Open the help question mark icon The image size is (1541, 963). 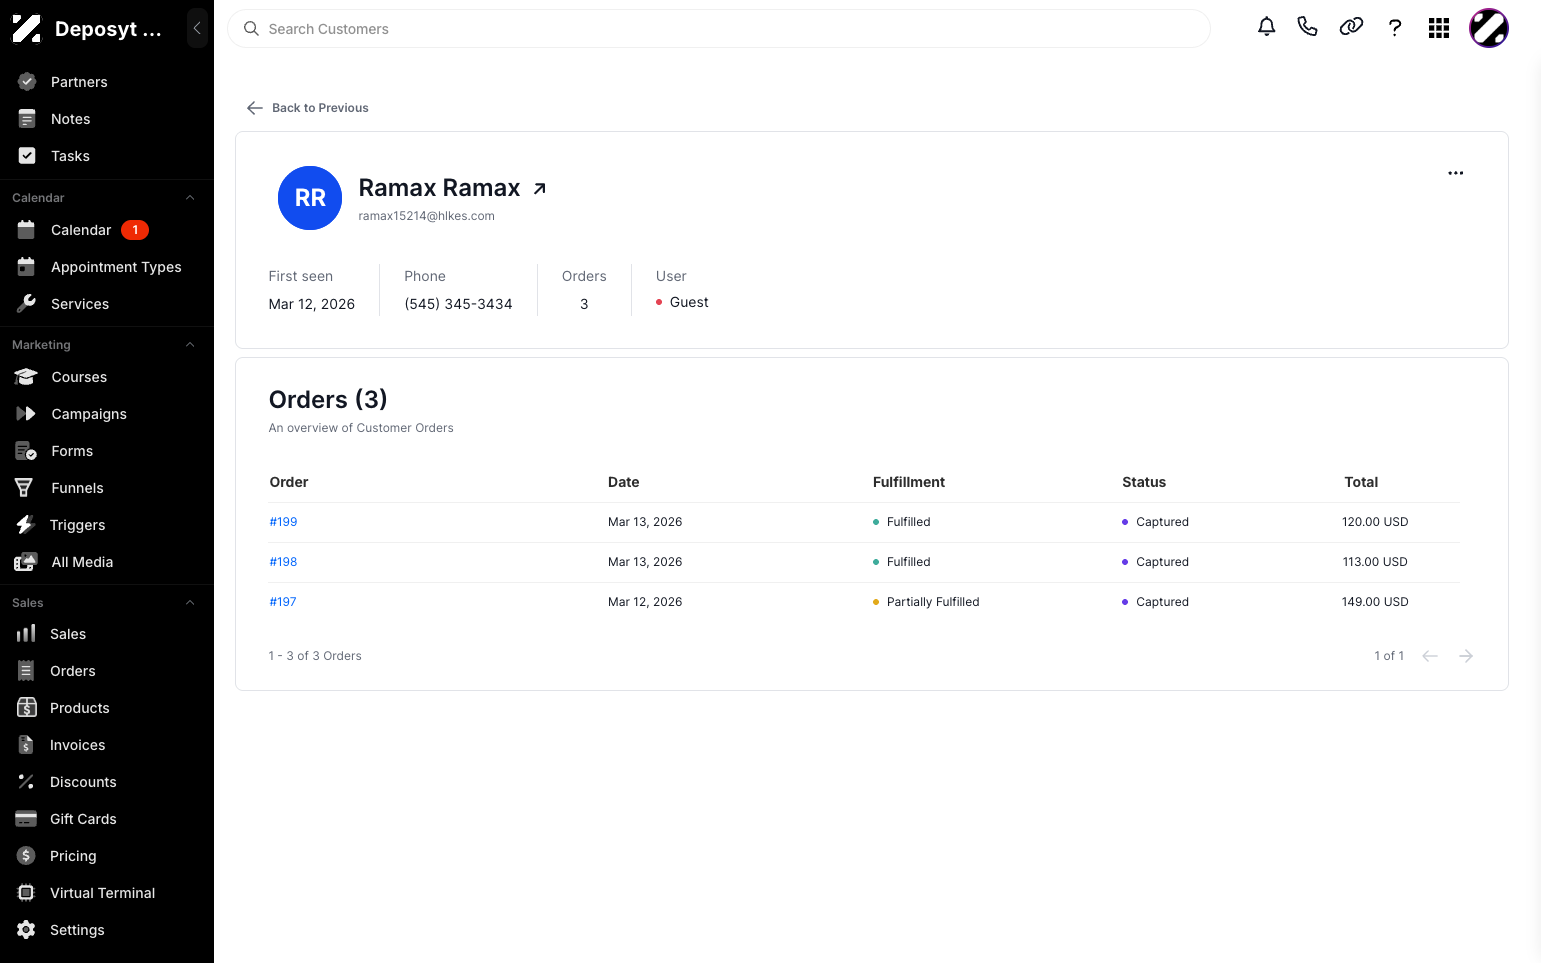coord(1395,28)
